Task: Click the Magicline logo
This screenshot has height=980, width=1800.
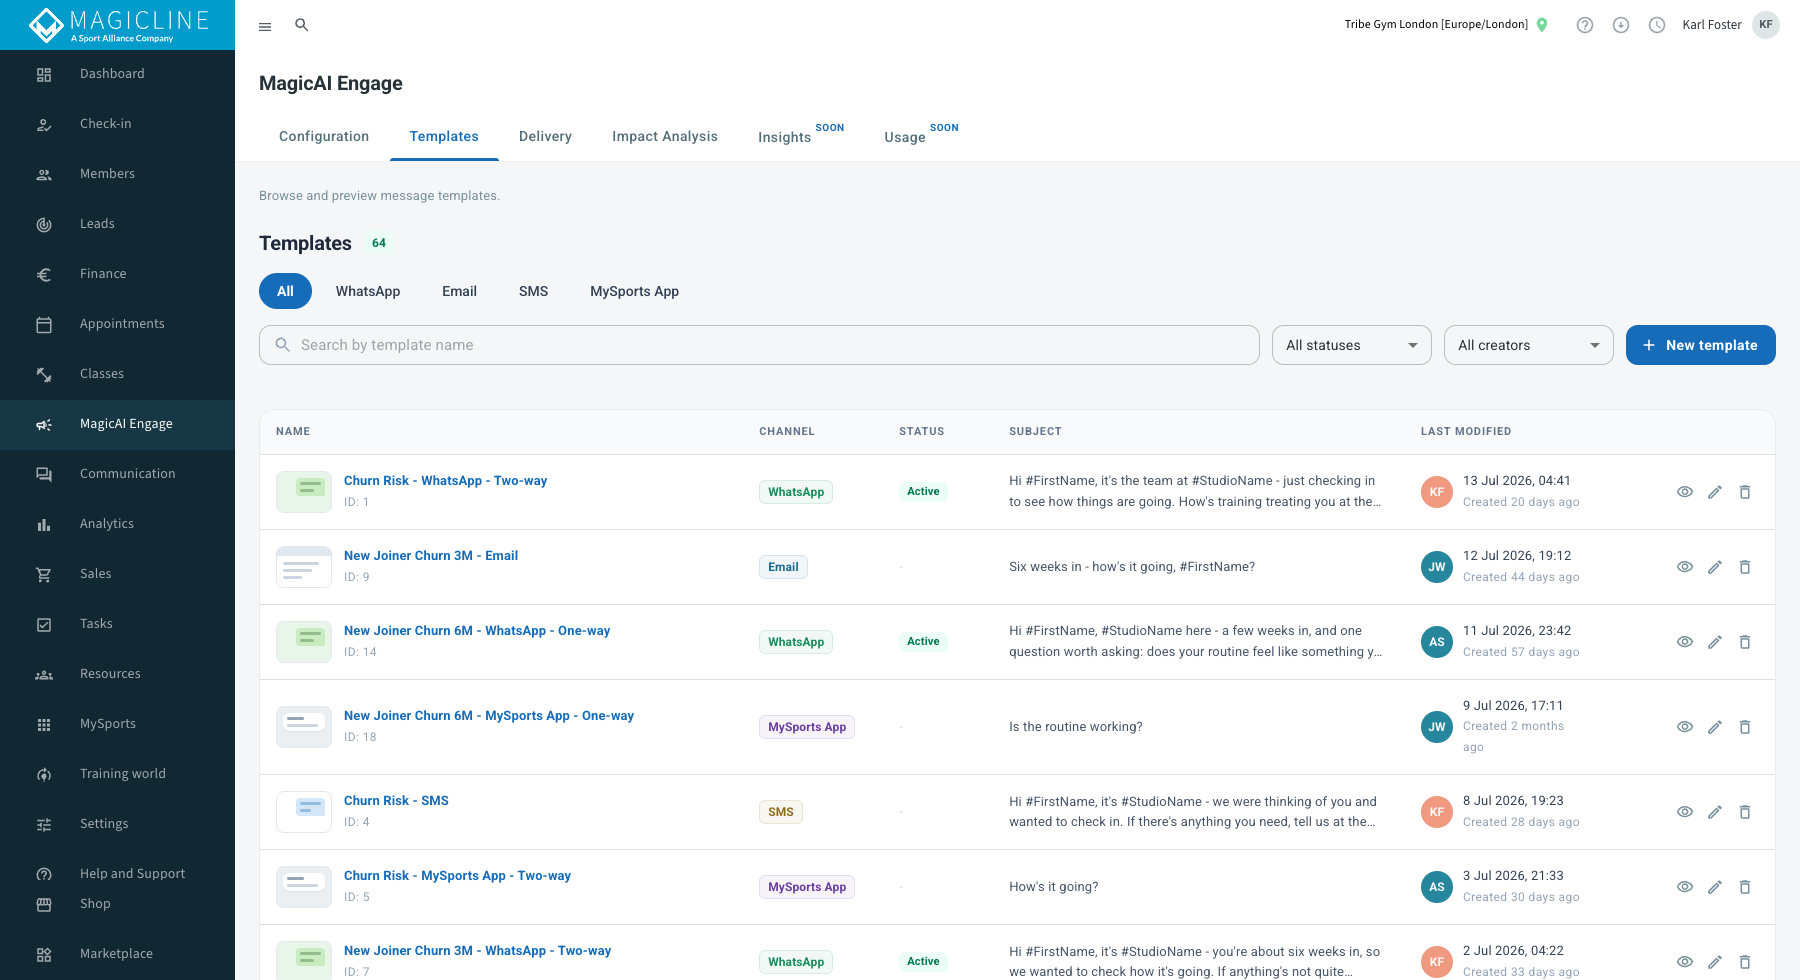Action: [118, 25]
